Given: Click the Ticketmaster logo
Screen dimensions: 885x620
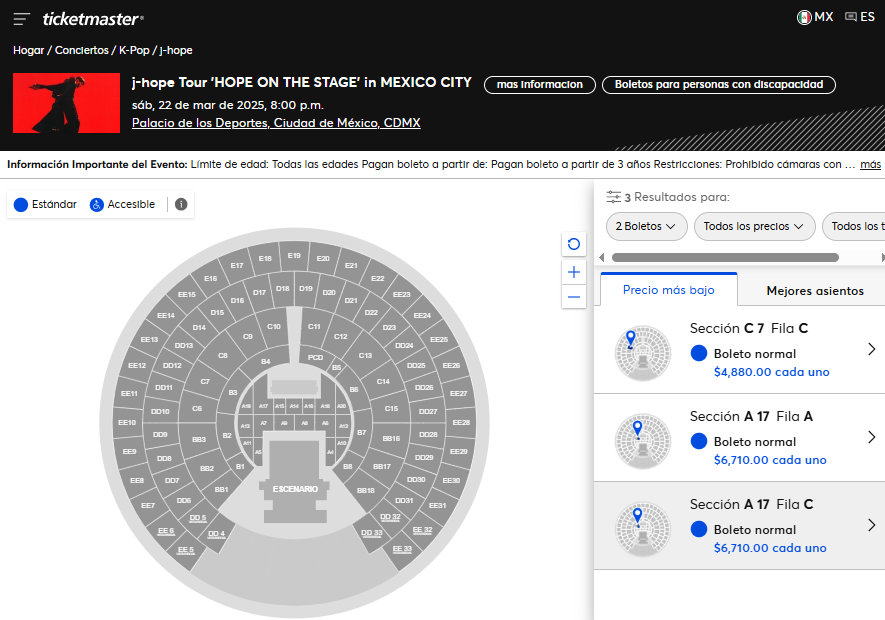Looking at the screenshot, I should [93, 19].
